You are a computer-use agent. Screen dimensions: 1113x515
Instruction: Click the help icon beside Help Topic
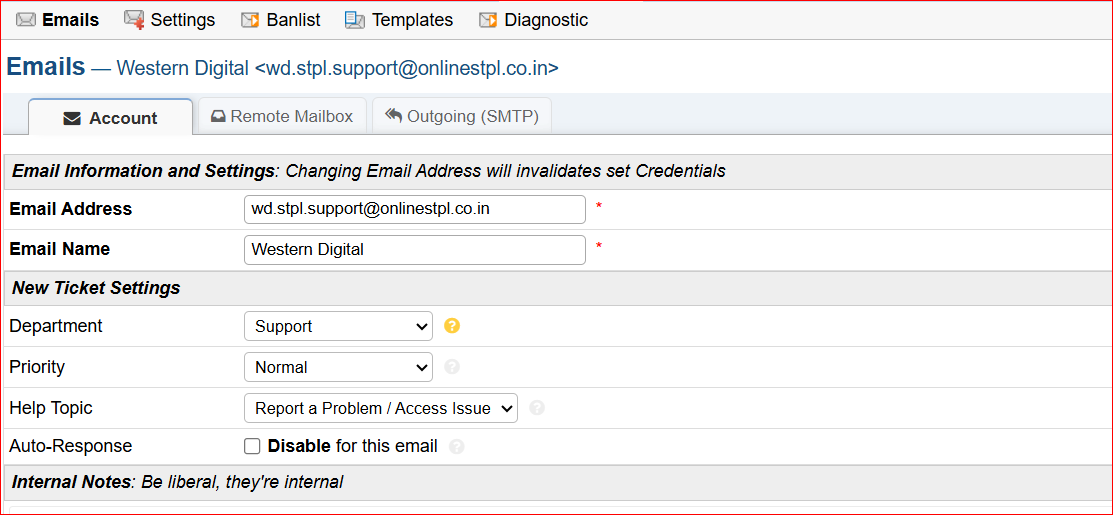pos(537,408)
